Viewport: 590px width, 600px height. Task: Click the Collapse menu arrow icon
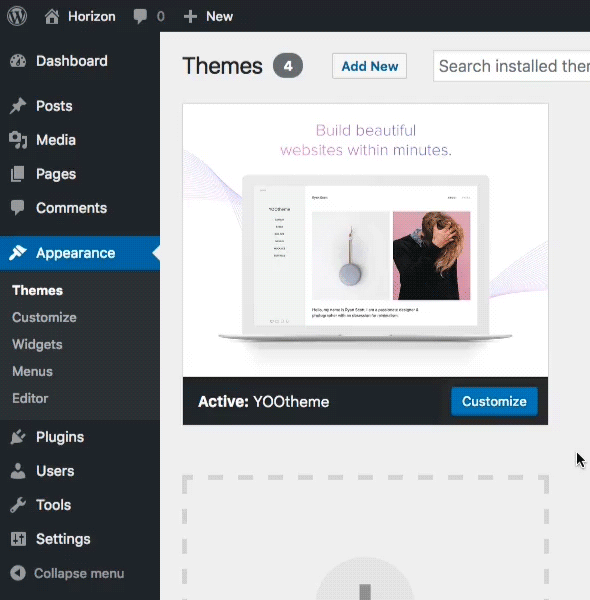point(18,573)
